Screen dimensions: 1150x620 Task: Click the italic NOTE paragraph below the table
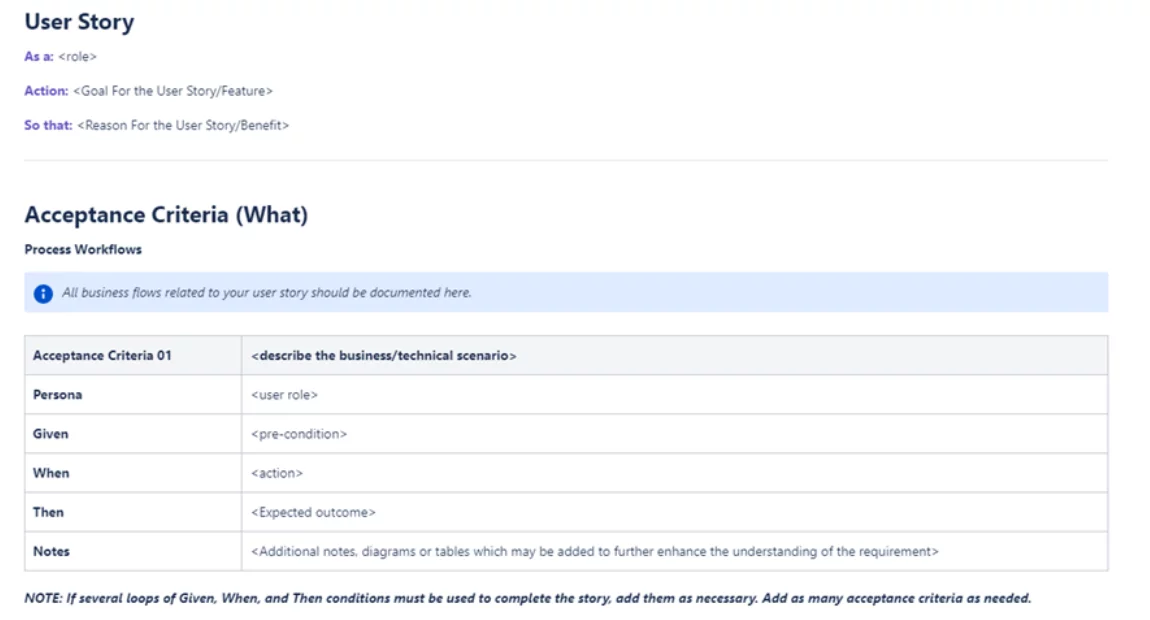click(x=527, y=599)
